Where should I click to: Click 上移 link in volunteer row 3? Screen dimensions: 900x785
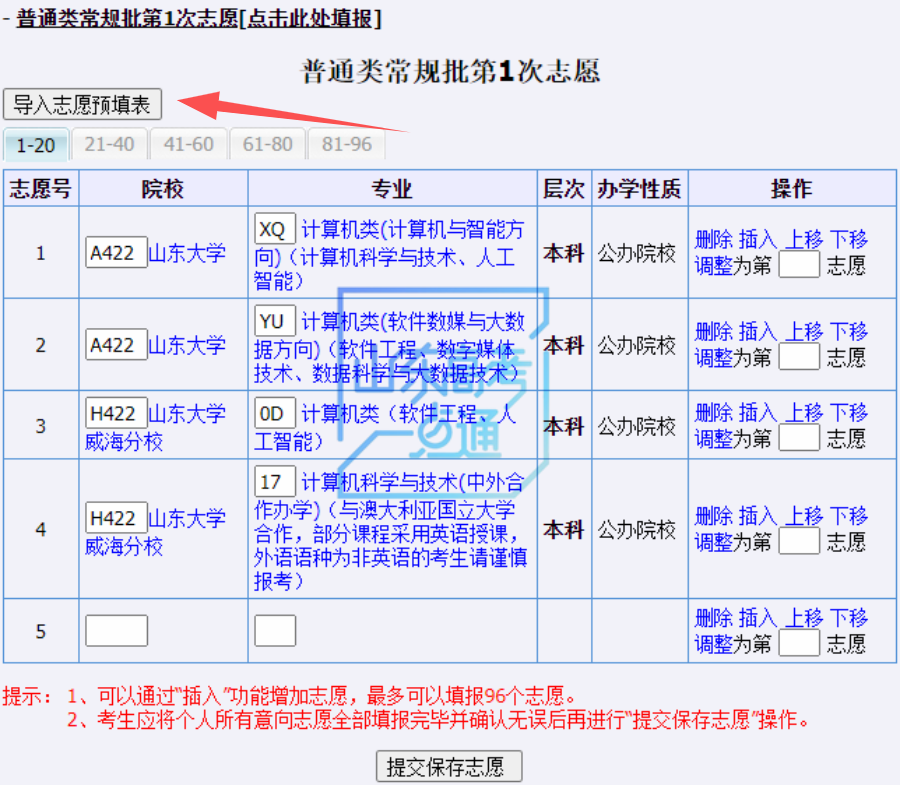point(803,412)
